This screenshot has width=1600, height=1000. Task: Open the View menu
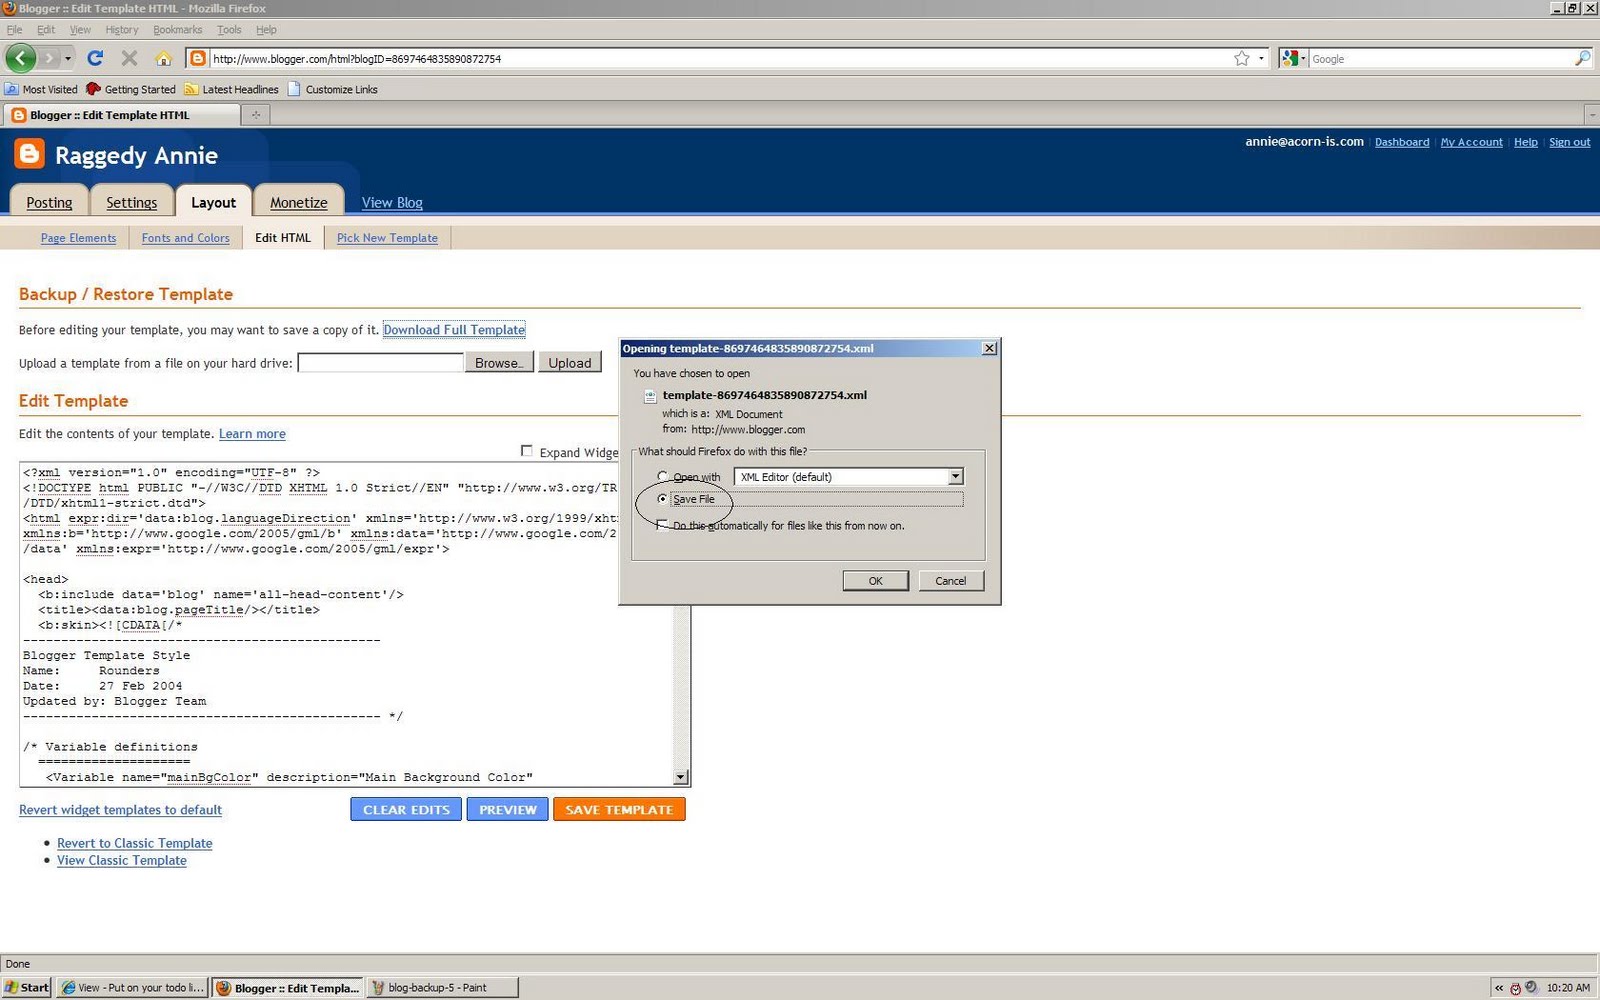click(80, 30)
